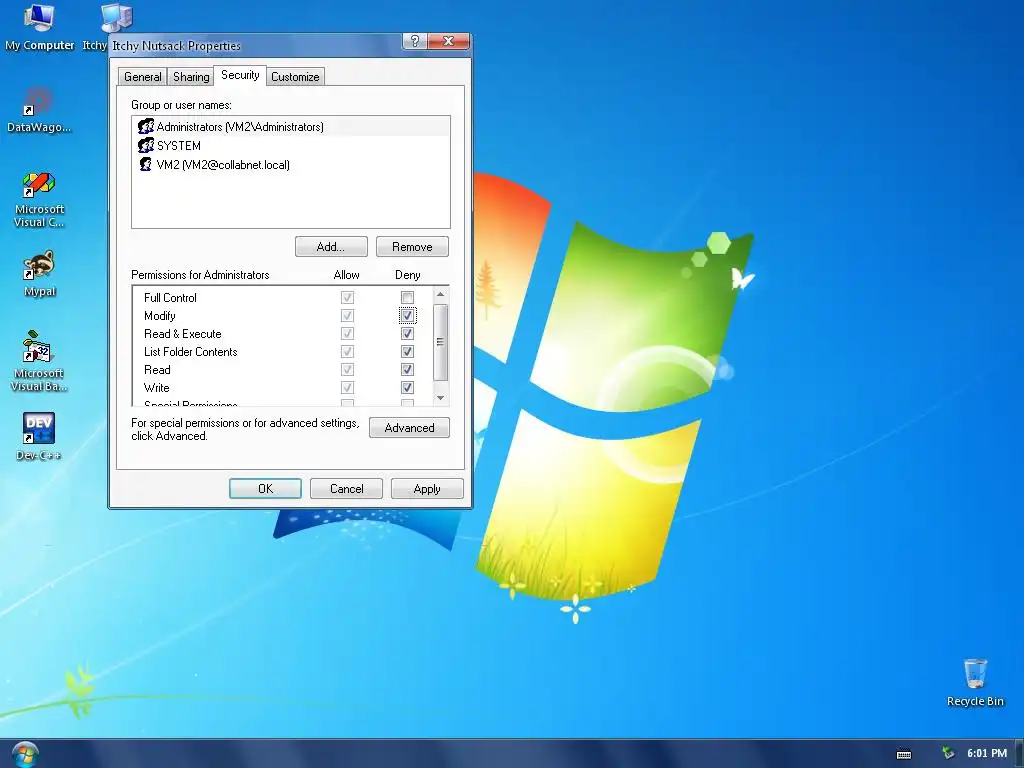This screenshot has width=1024, height=768.
Task: Check Deny for Full Control
Action: click(x=408, y=298)
